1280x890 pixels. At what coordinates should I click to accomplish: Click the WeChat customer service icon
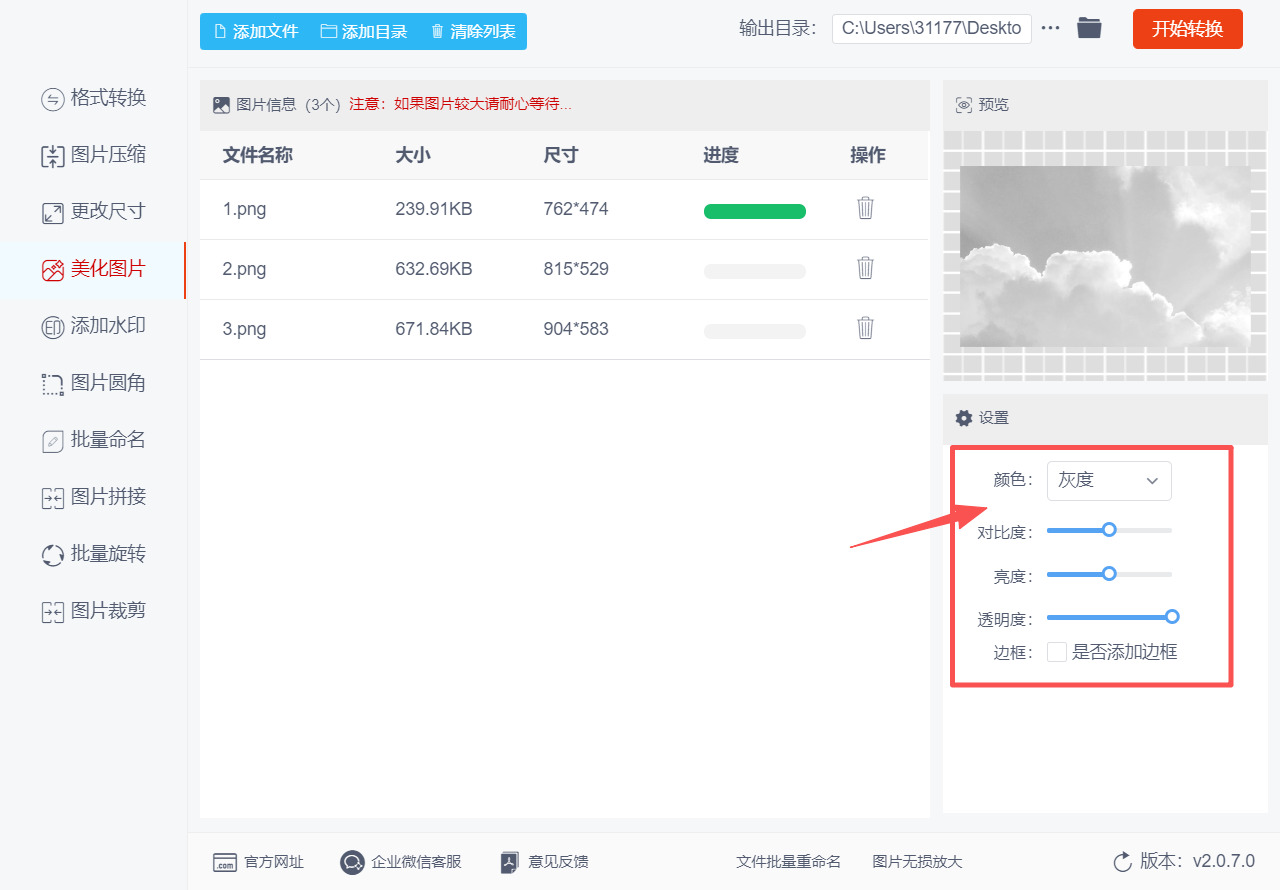pyautogui.click(x=352, y=862)
